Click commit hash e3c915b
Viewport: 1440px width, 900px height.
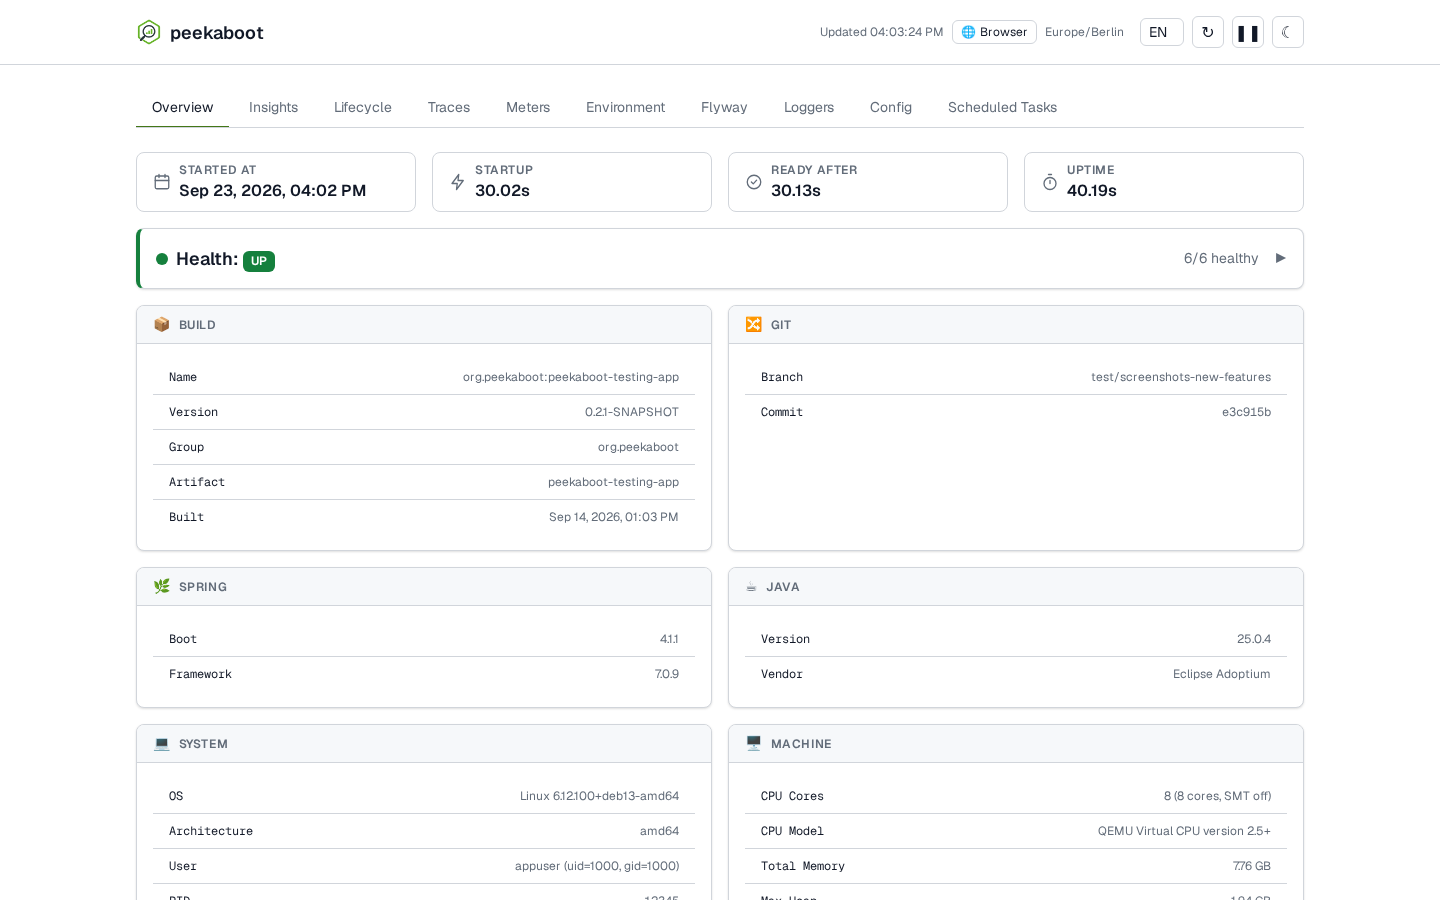pyautogui.click(x=1246, y=412)
